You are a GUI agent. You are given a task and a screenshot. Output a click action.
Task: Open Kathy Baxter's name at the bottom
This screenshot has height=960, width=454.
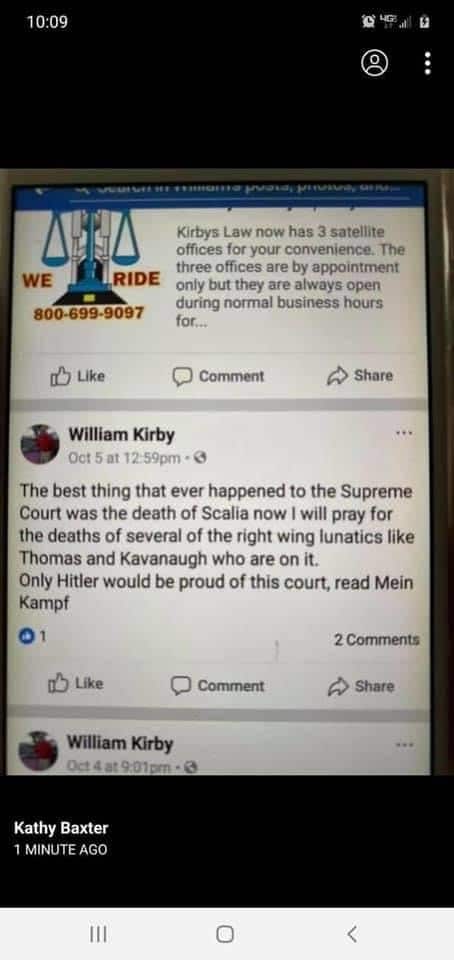click(x=61, y=828)
